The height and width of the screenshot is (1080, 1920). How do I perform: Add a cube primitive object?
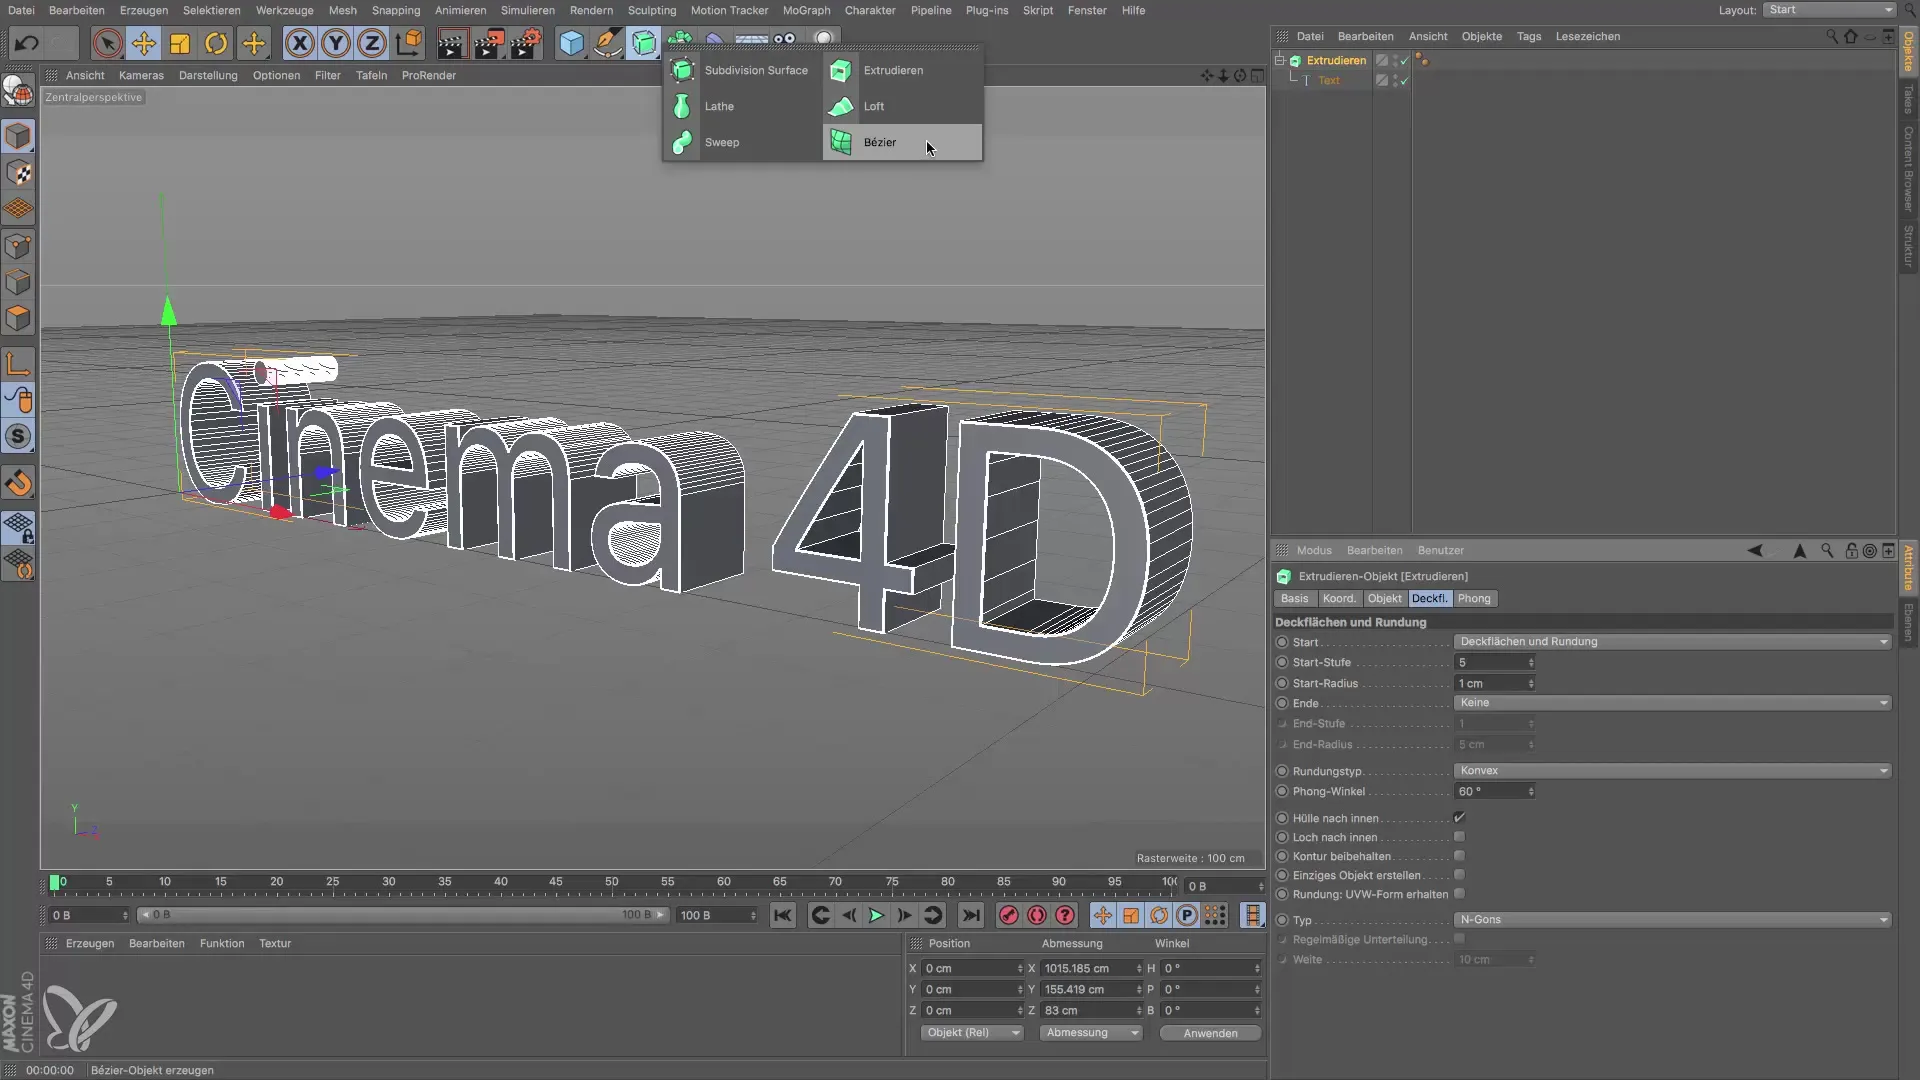pyautogui.click(x=571, y=43)
